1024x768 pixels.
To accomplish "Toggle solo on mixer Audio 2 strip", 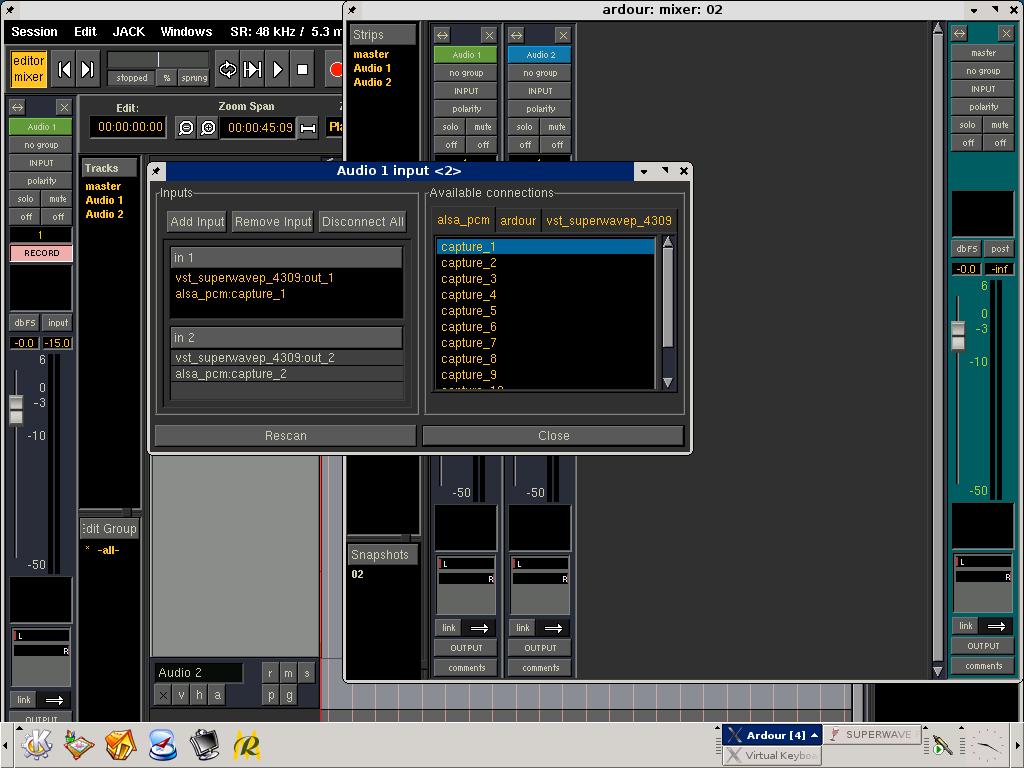I will click(524, 127).
